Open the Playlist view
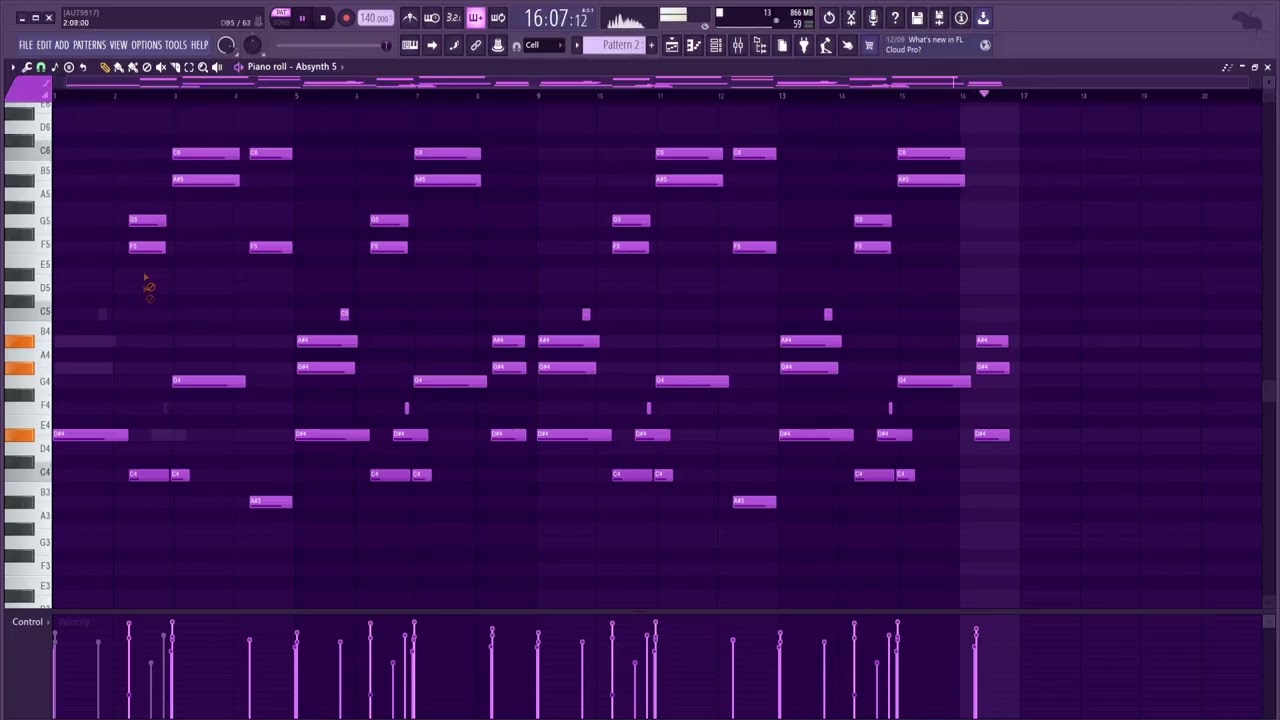Viewport: 1280px width, 720px height. (672, 45)
